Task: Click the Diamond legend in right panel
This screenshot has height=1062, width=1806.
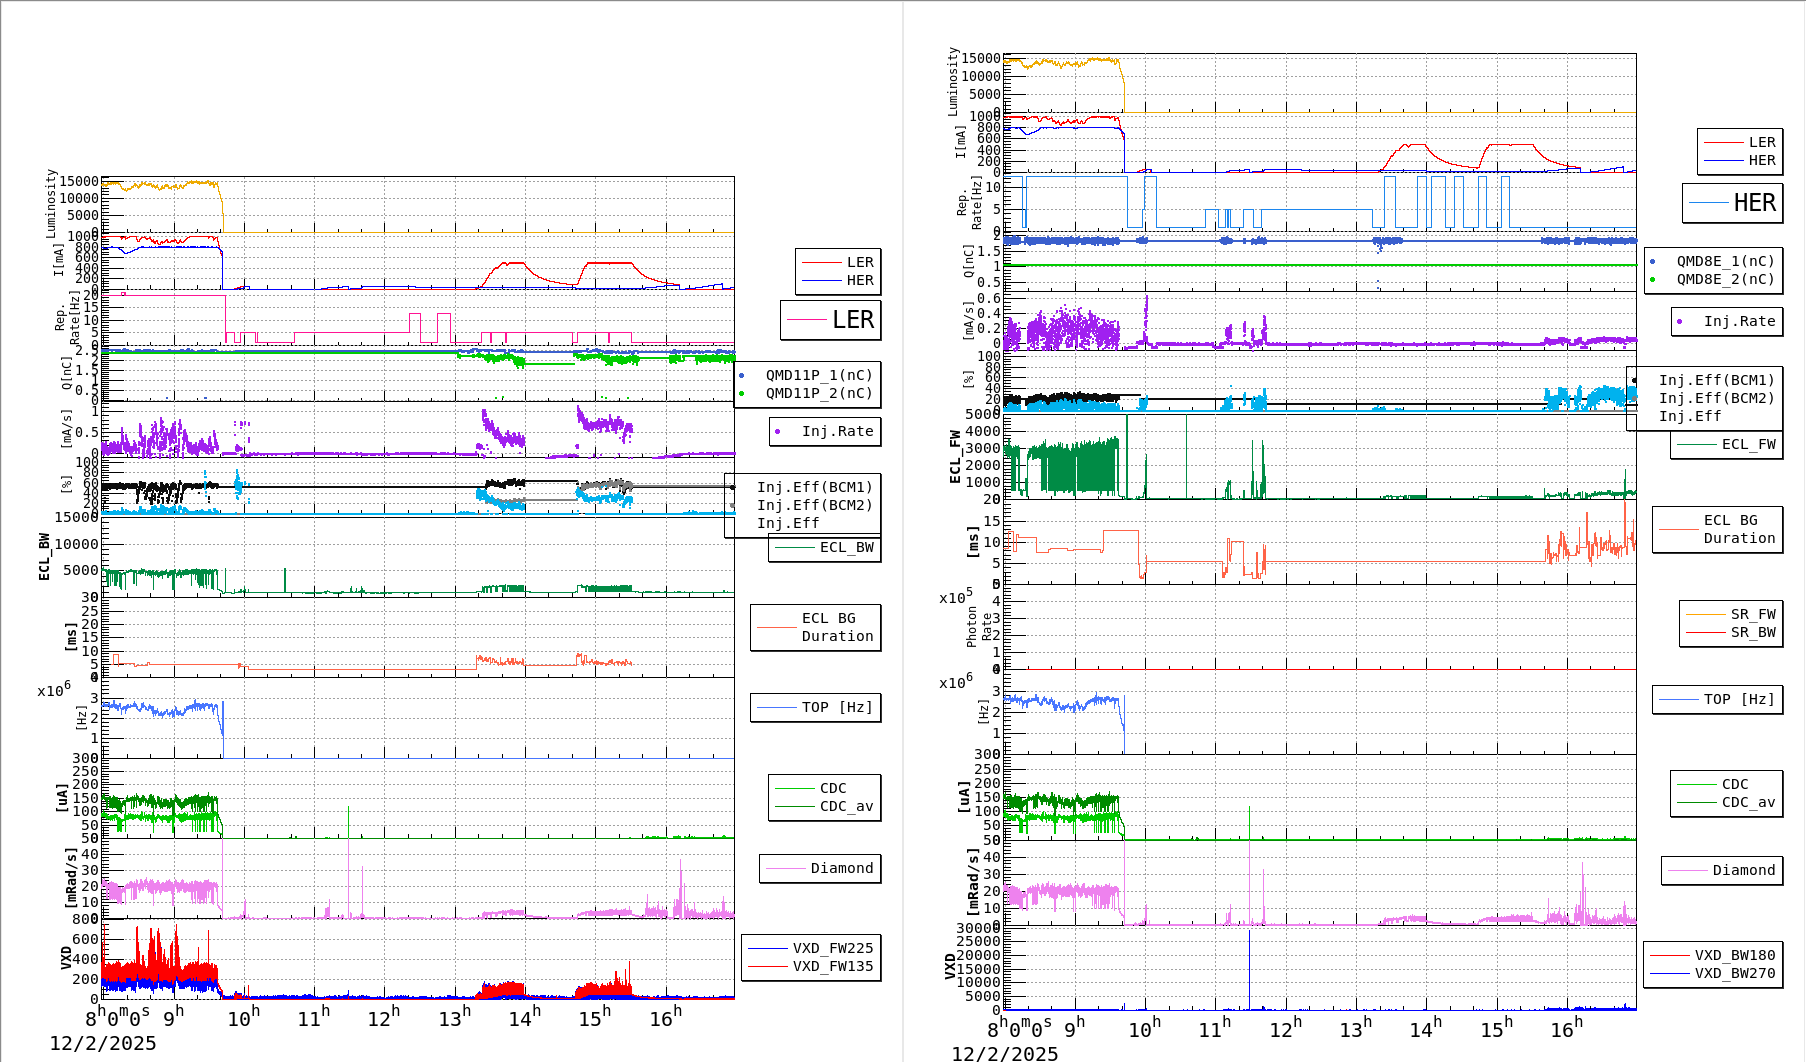Action: pyautogui.click(x=1743, y=870)
